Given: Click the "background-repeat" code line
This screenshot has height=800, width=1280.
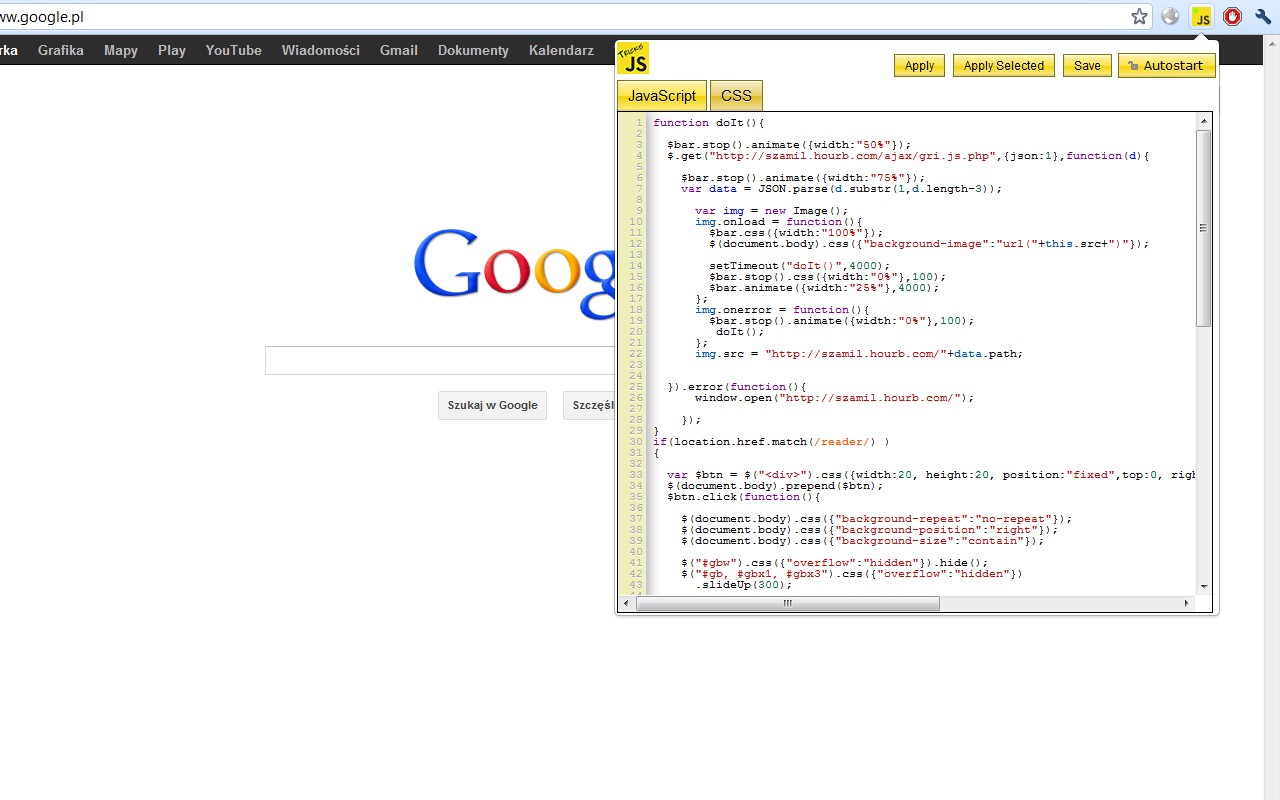Looking at the screenshot, I should (877, 519).
